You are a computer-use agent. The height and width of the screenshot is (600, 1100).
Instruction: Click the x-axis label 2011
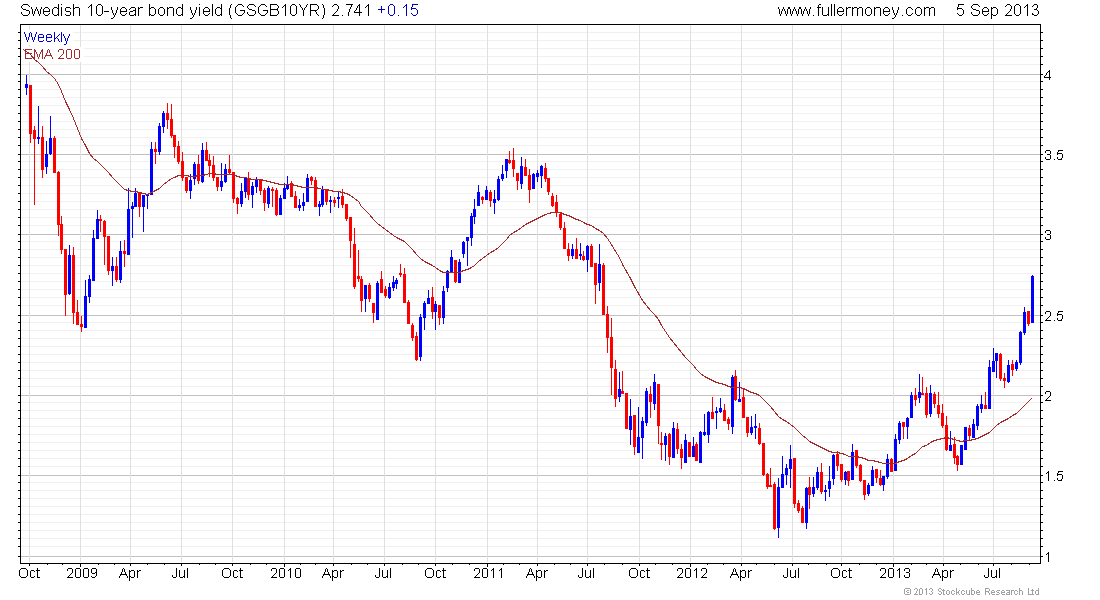(x=488, y=573)
